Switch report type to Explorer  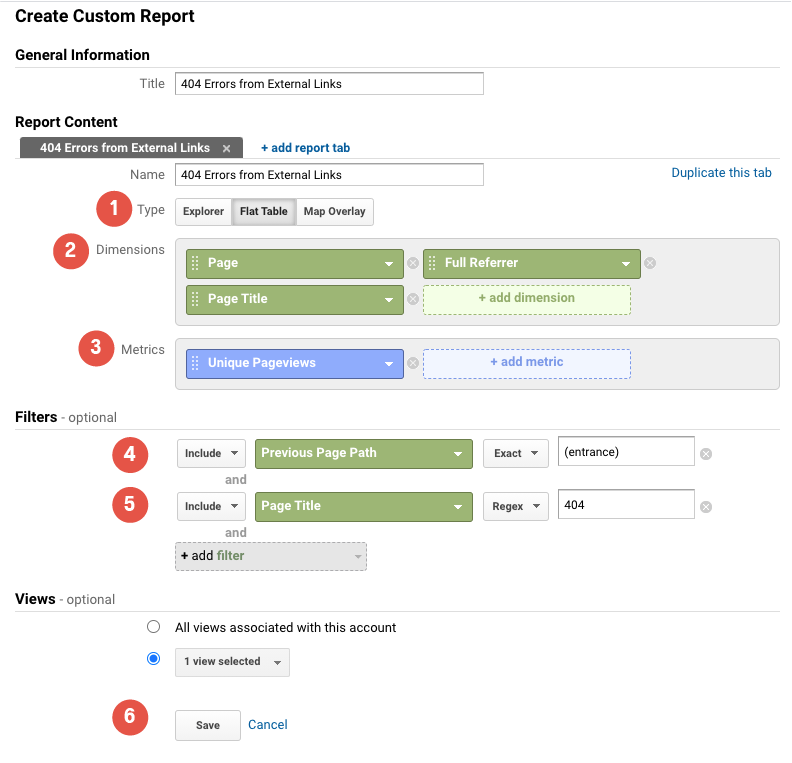point(203,212)
